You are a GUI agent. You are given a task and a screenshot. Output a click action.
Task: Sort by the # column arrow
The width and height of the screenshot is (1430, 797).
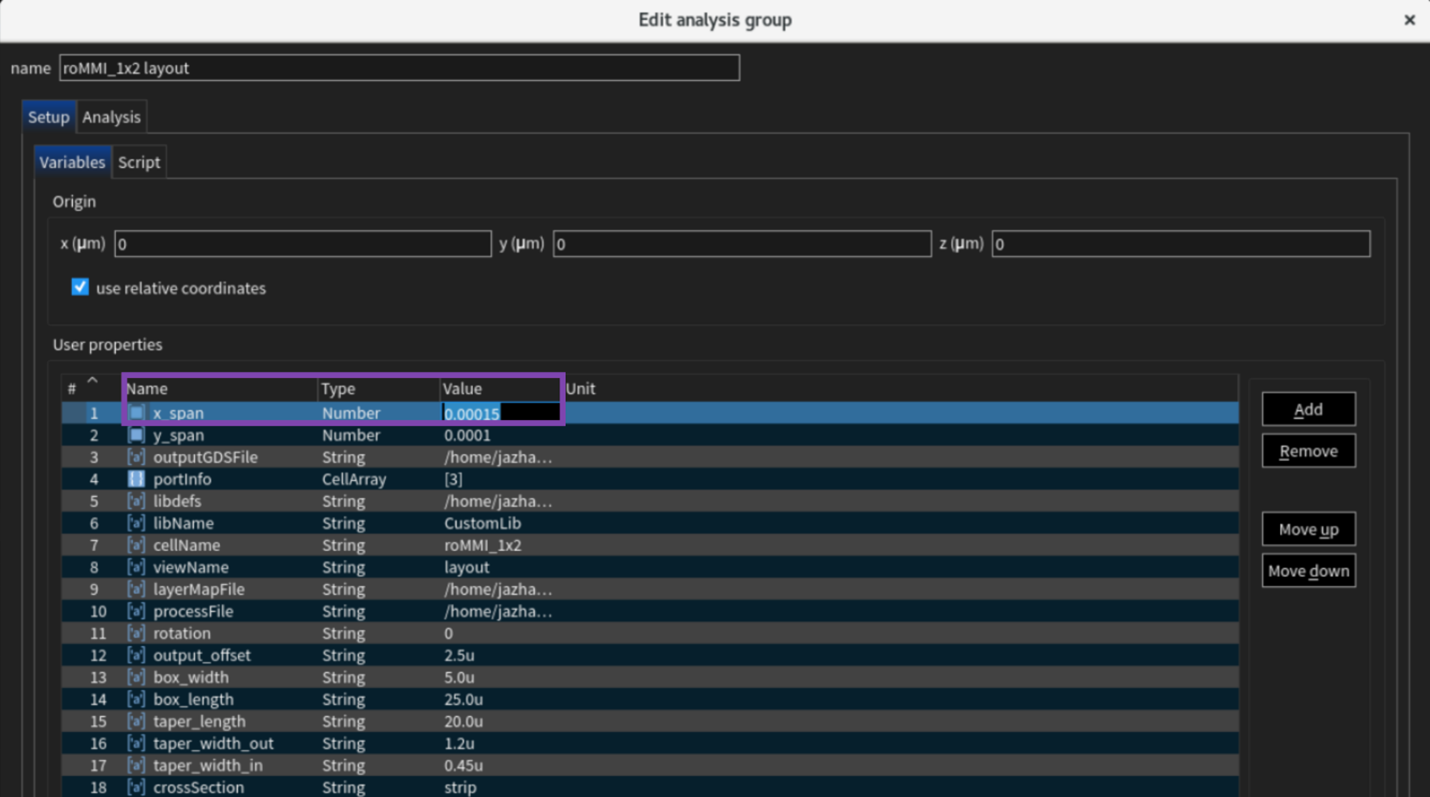[92, 380]
